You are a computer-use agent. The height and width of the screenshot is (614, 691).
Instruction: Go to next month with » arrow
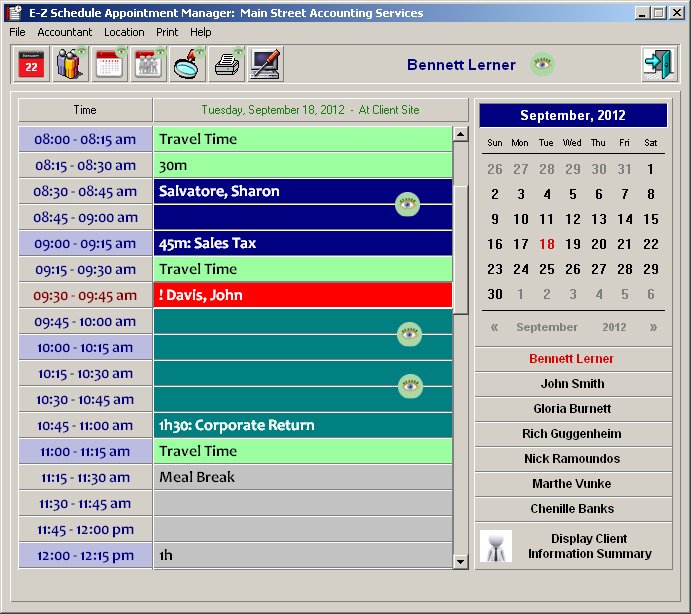click(x=653, y=327)
